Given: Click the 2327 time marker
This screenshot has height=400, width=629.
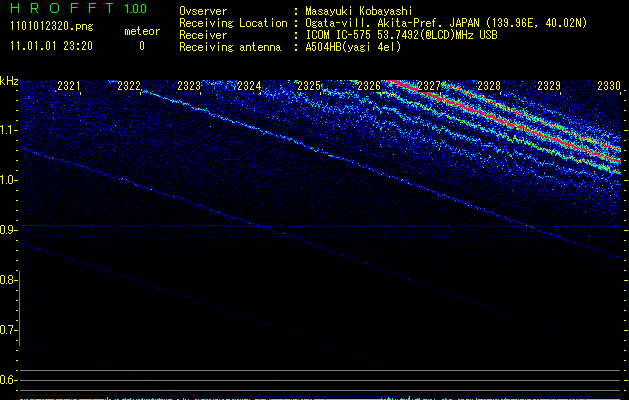Looking at the screenshot, I should tap(429, 85).
